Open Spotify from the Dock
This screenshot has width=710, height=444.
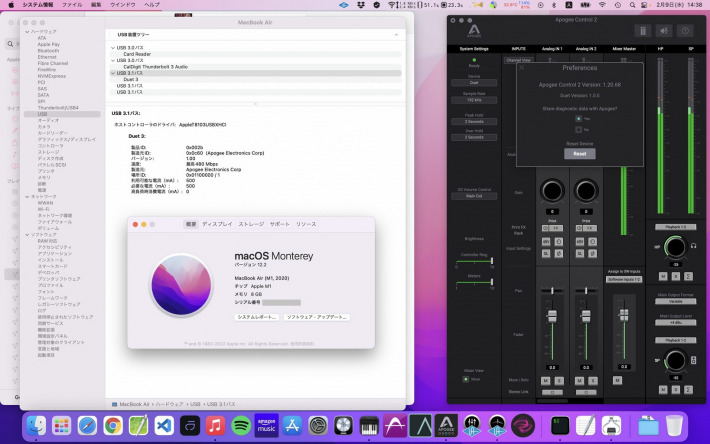tap(240, 425)
